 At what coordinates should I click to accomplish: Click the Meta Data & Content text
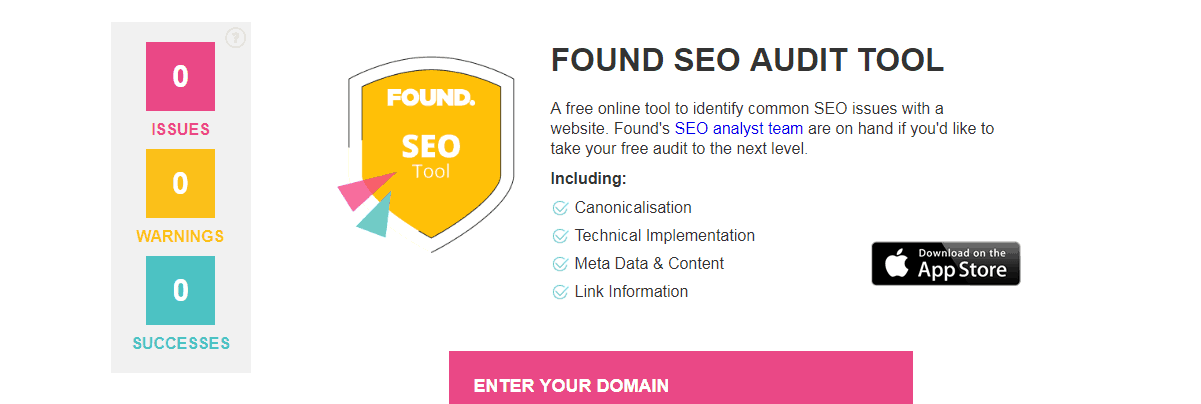[649, 264]
